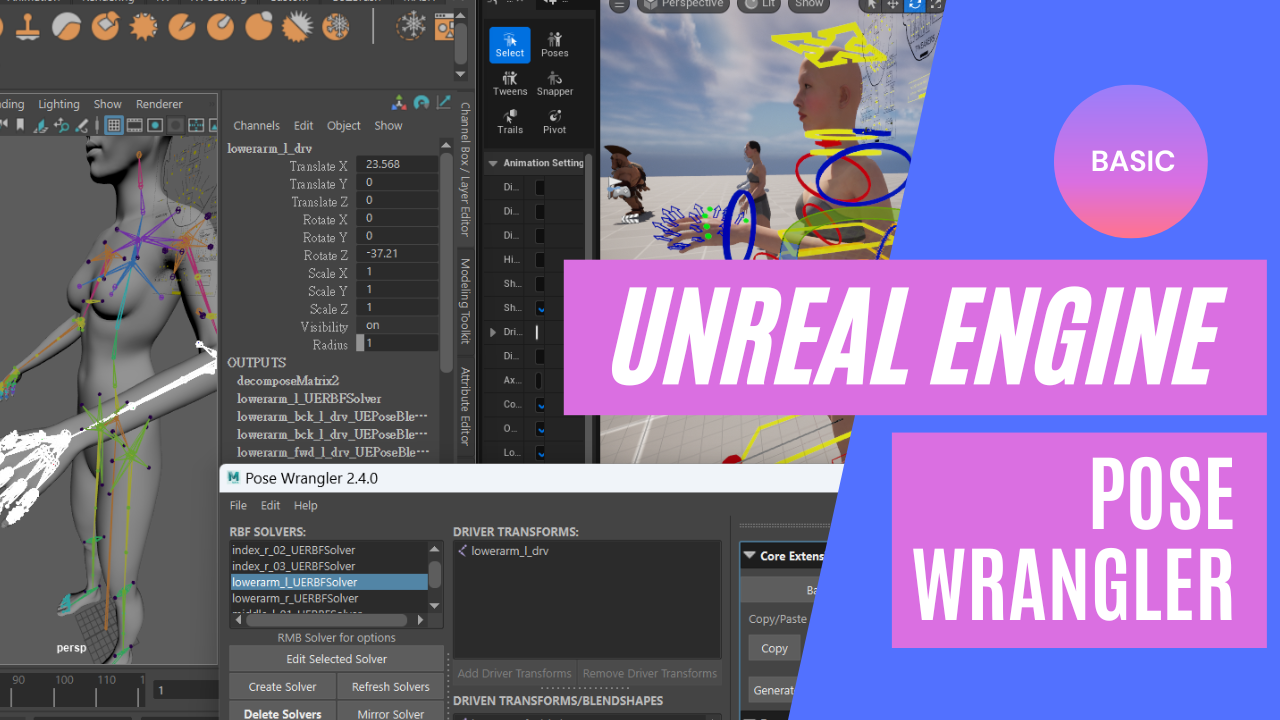1280x720 pixels.
Task: Expand the Dri... row in Animation Settings
Action: 493,332
